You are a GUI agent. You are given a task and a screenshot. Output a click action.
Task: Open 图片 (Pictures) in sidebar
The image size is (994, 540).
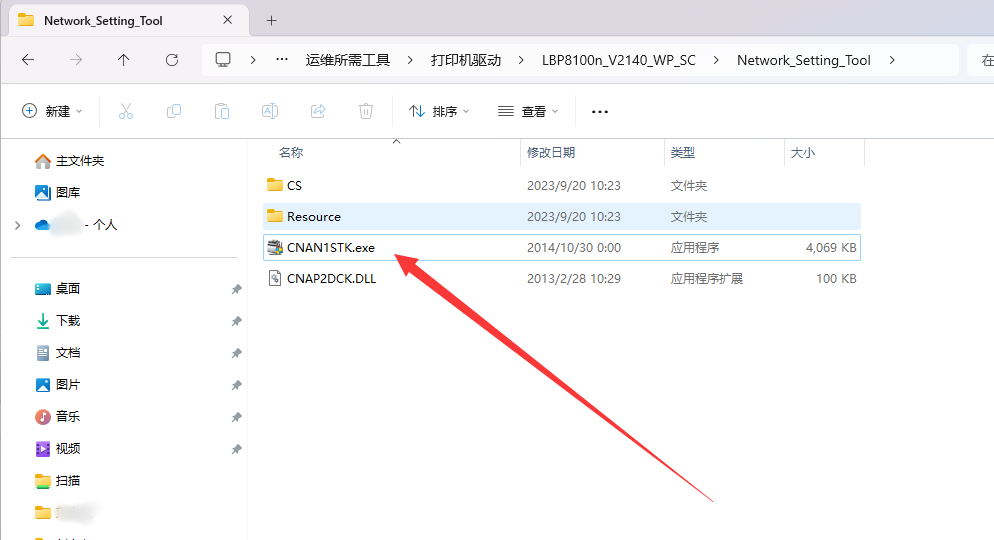tap(57, 385)
